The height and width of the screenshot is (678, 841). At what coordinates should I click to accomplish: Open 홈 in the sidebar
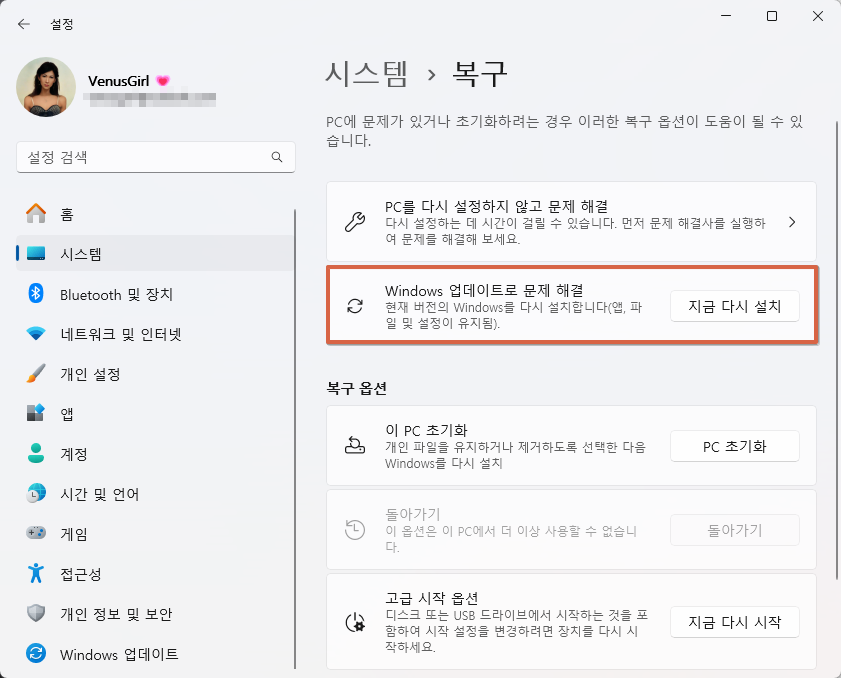[x=155, y=213]
